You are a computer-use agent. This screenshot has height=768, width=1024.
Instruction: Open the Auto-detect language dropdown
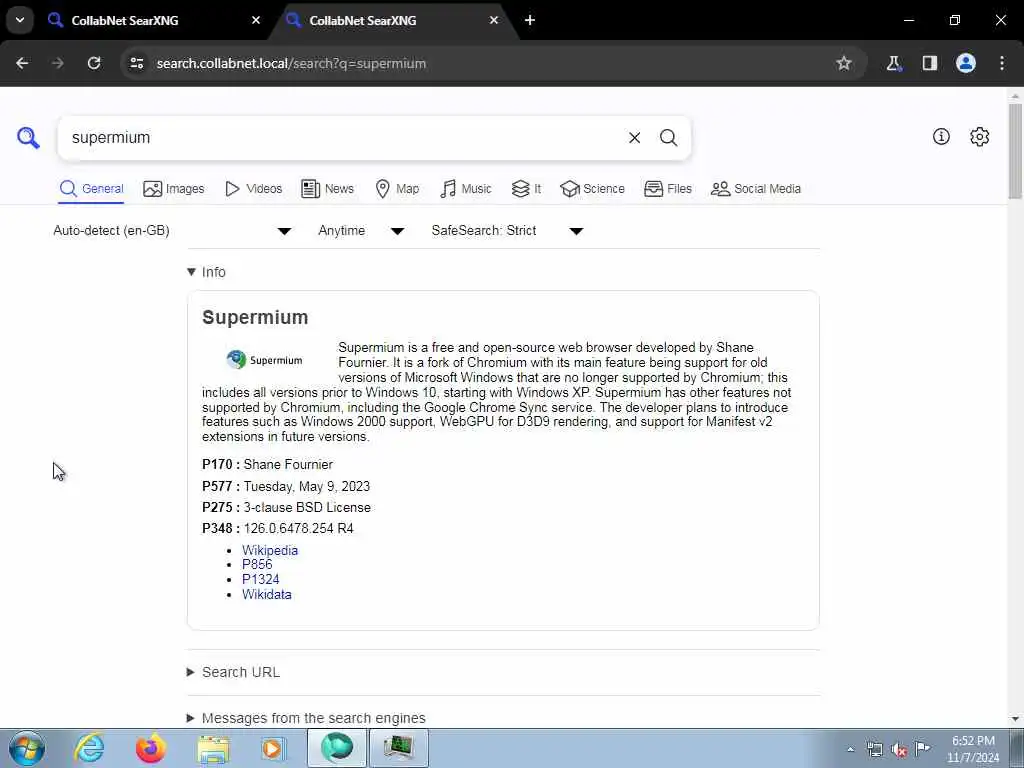tap(172, 231)
